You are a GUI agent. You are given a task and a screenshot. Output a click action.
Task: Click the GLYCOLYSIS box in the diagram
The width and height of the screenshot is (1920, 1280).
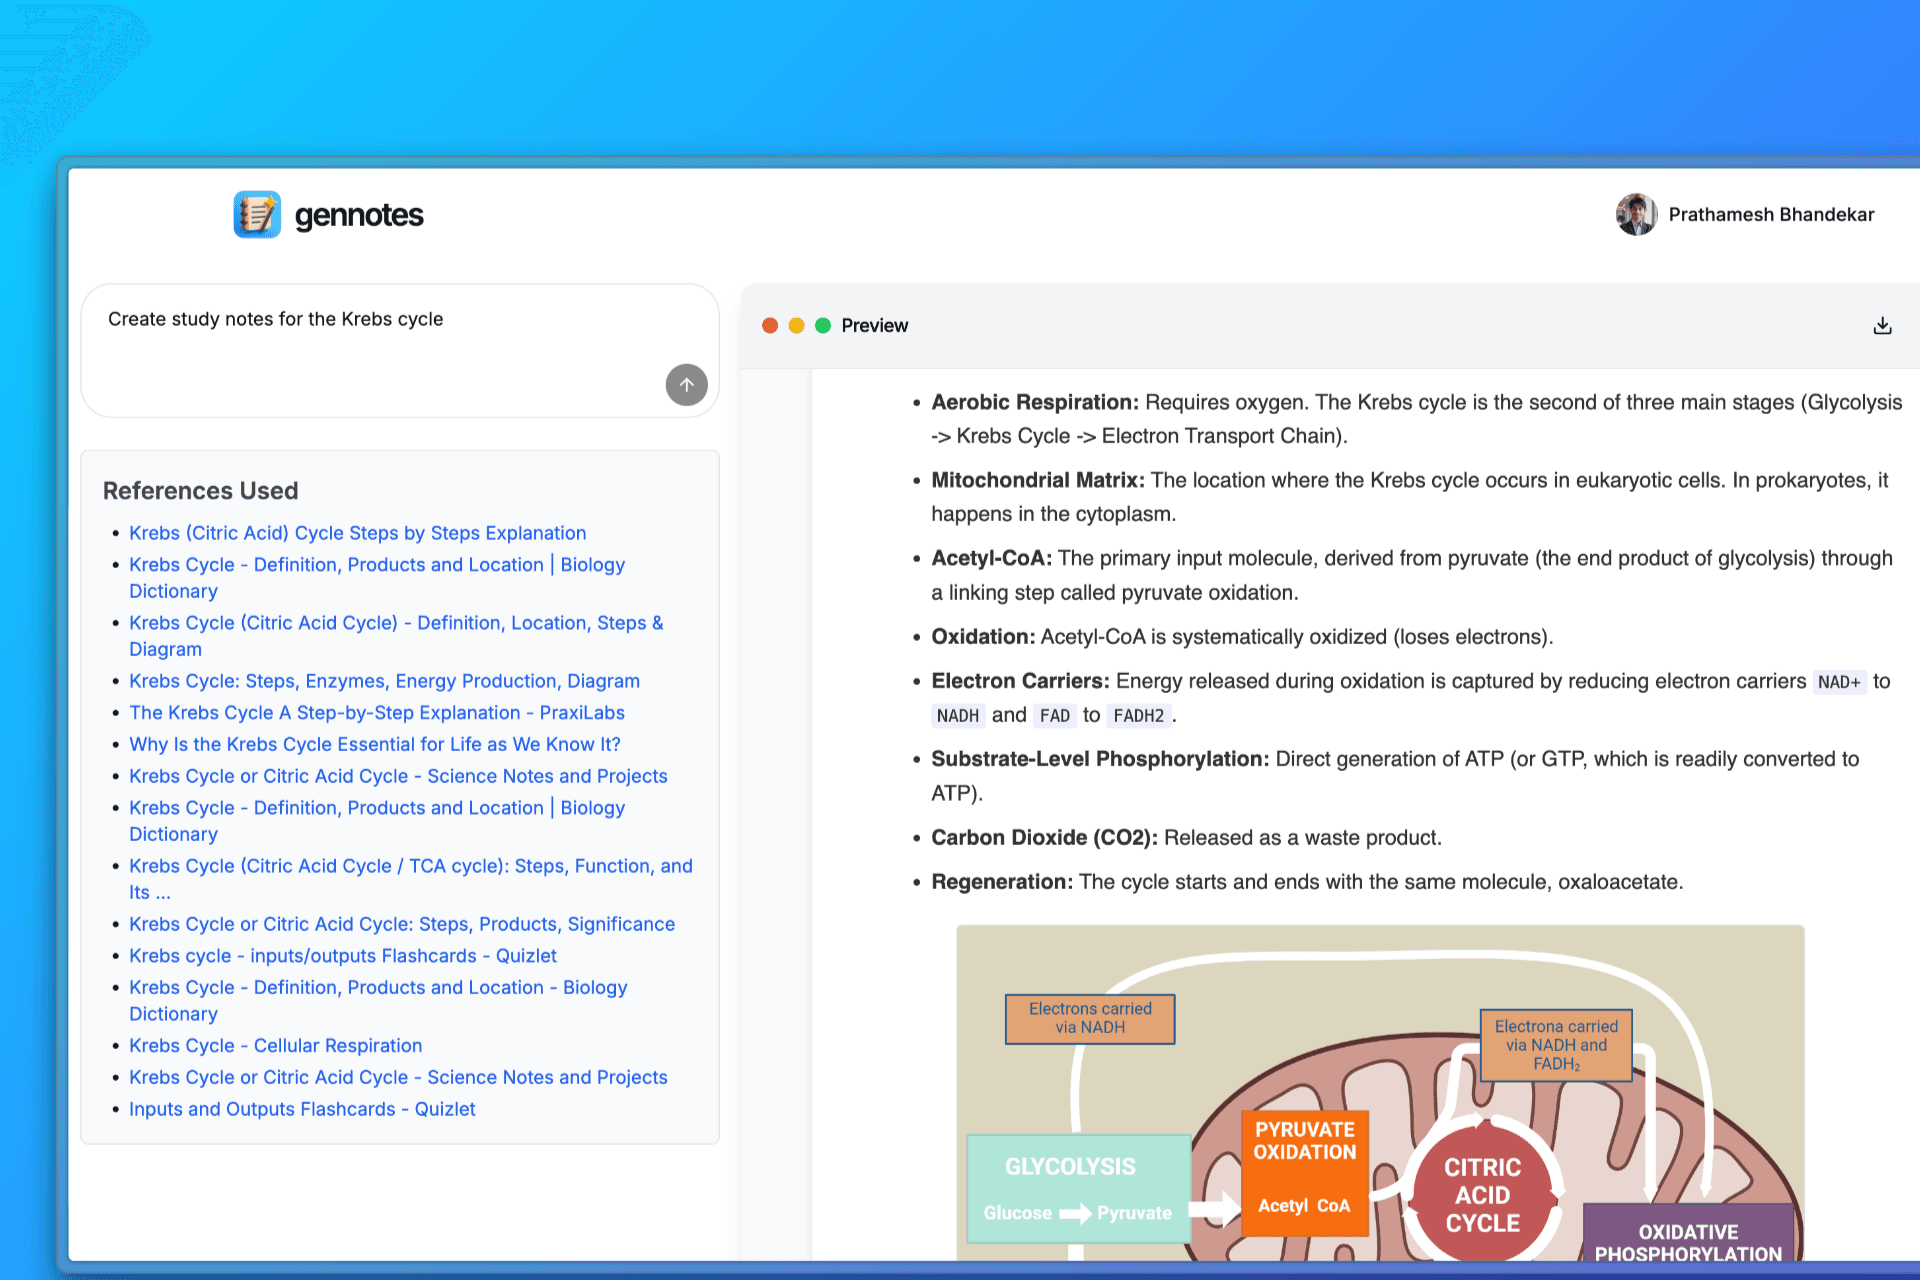click(x=1078, y=1188)
